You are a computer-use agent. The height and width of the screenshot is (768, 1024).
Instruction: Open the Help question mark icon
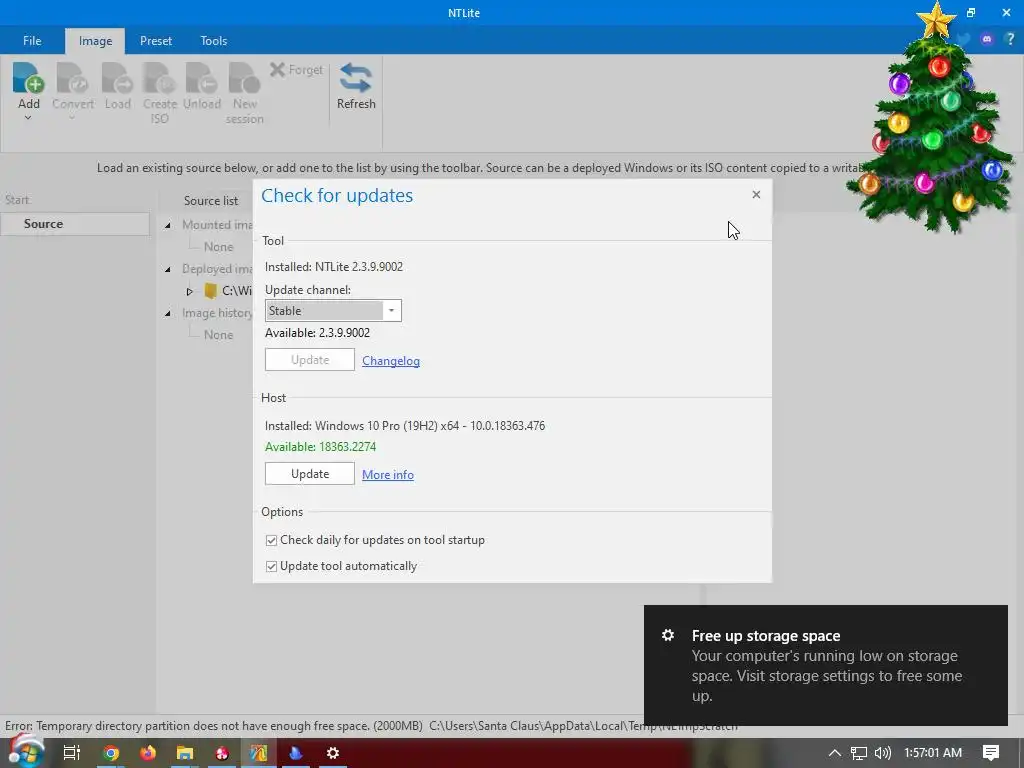[x=1010, y=40]
